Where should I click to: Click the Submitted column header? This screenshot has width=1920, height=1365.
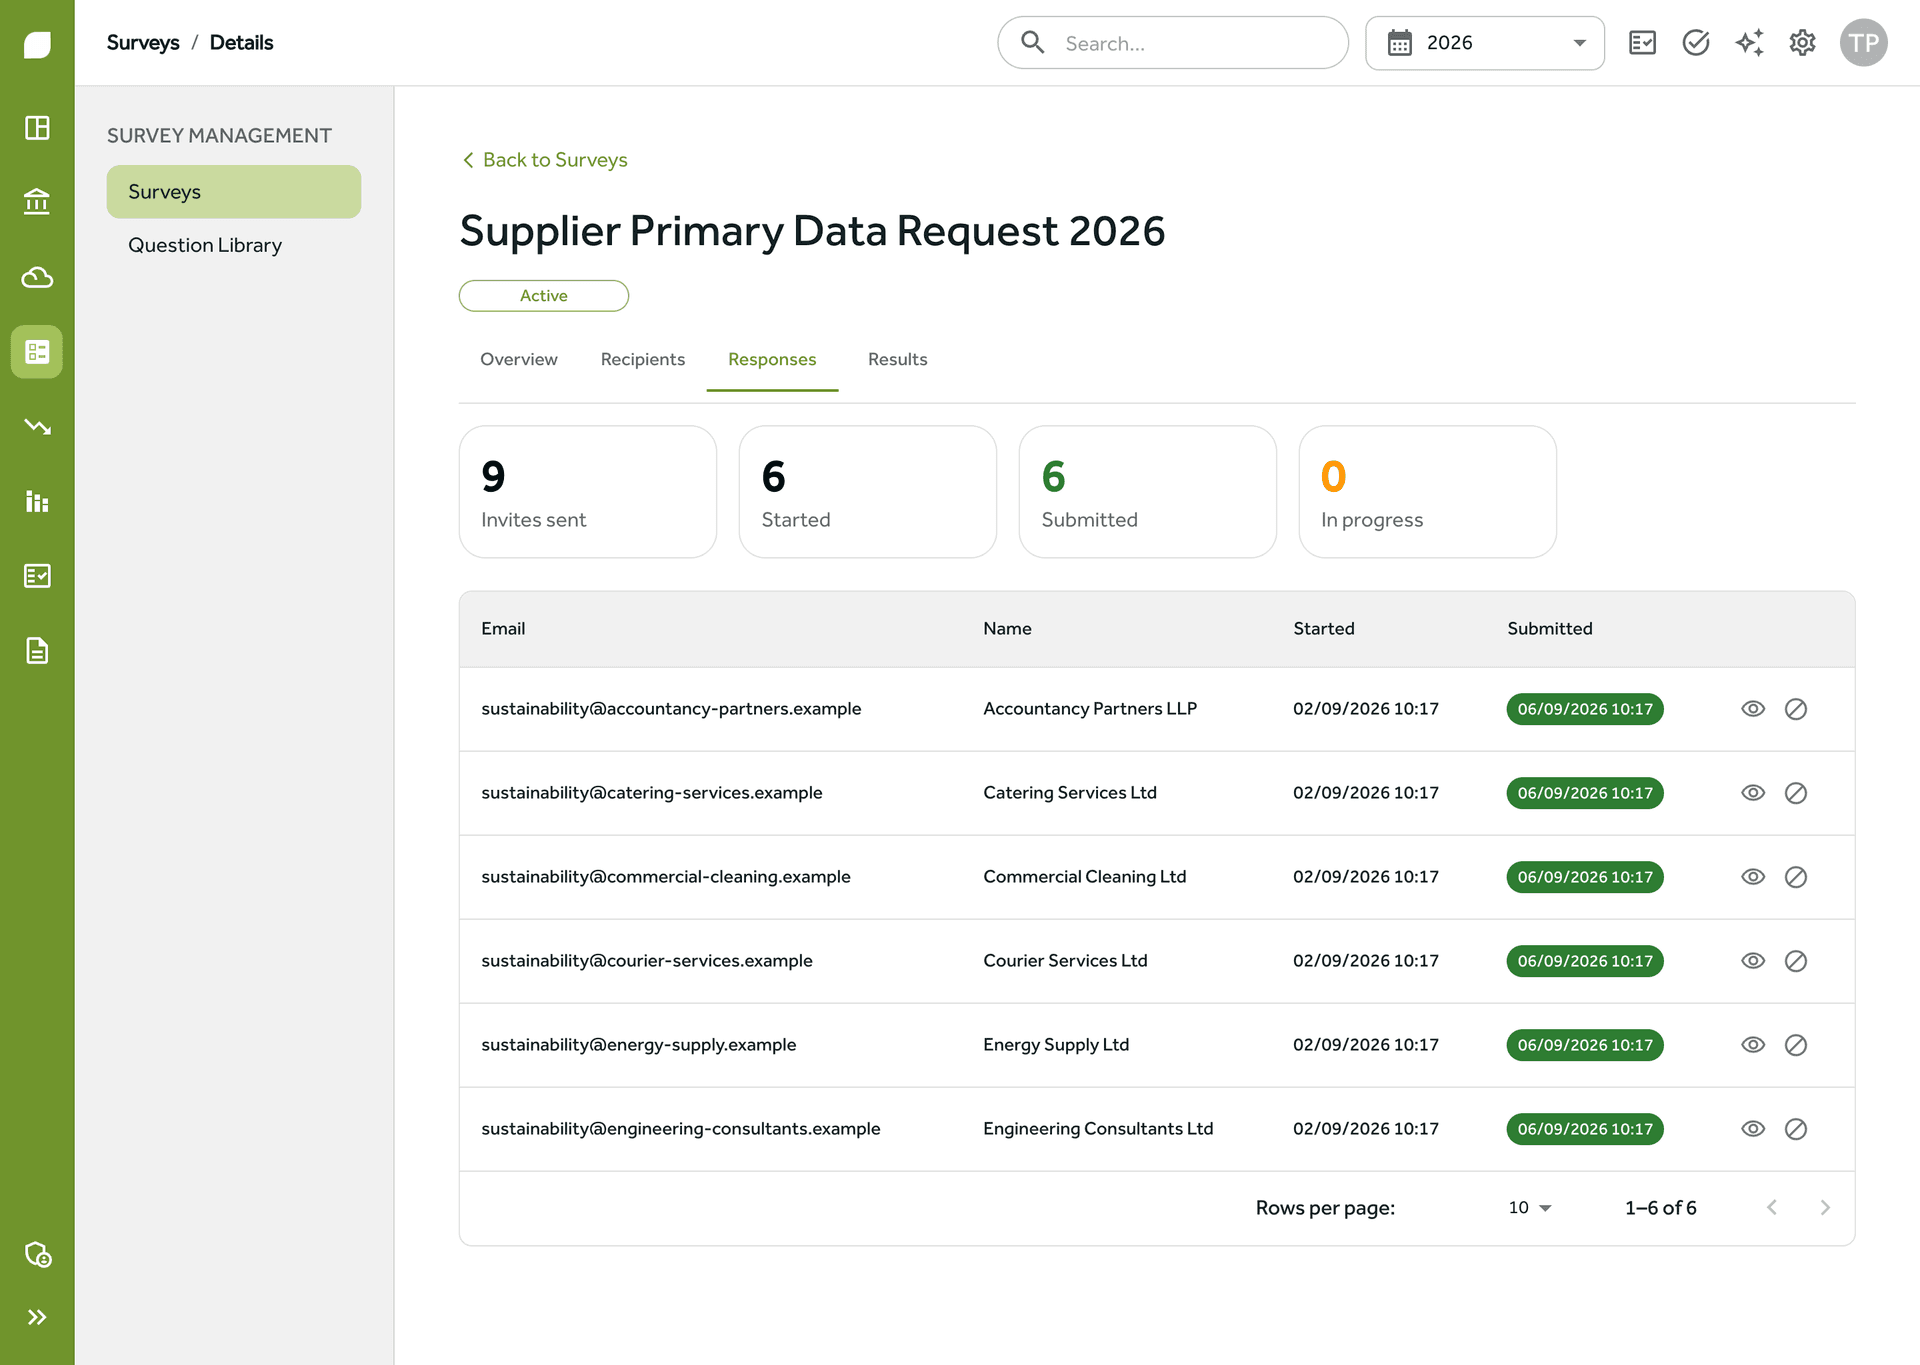pyautogui.click(x=1550, y=629)
